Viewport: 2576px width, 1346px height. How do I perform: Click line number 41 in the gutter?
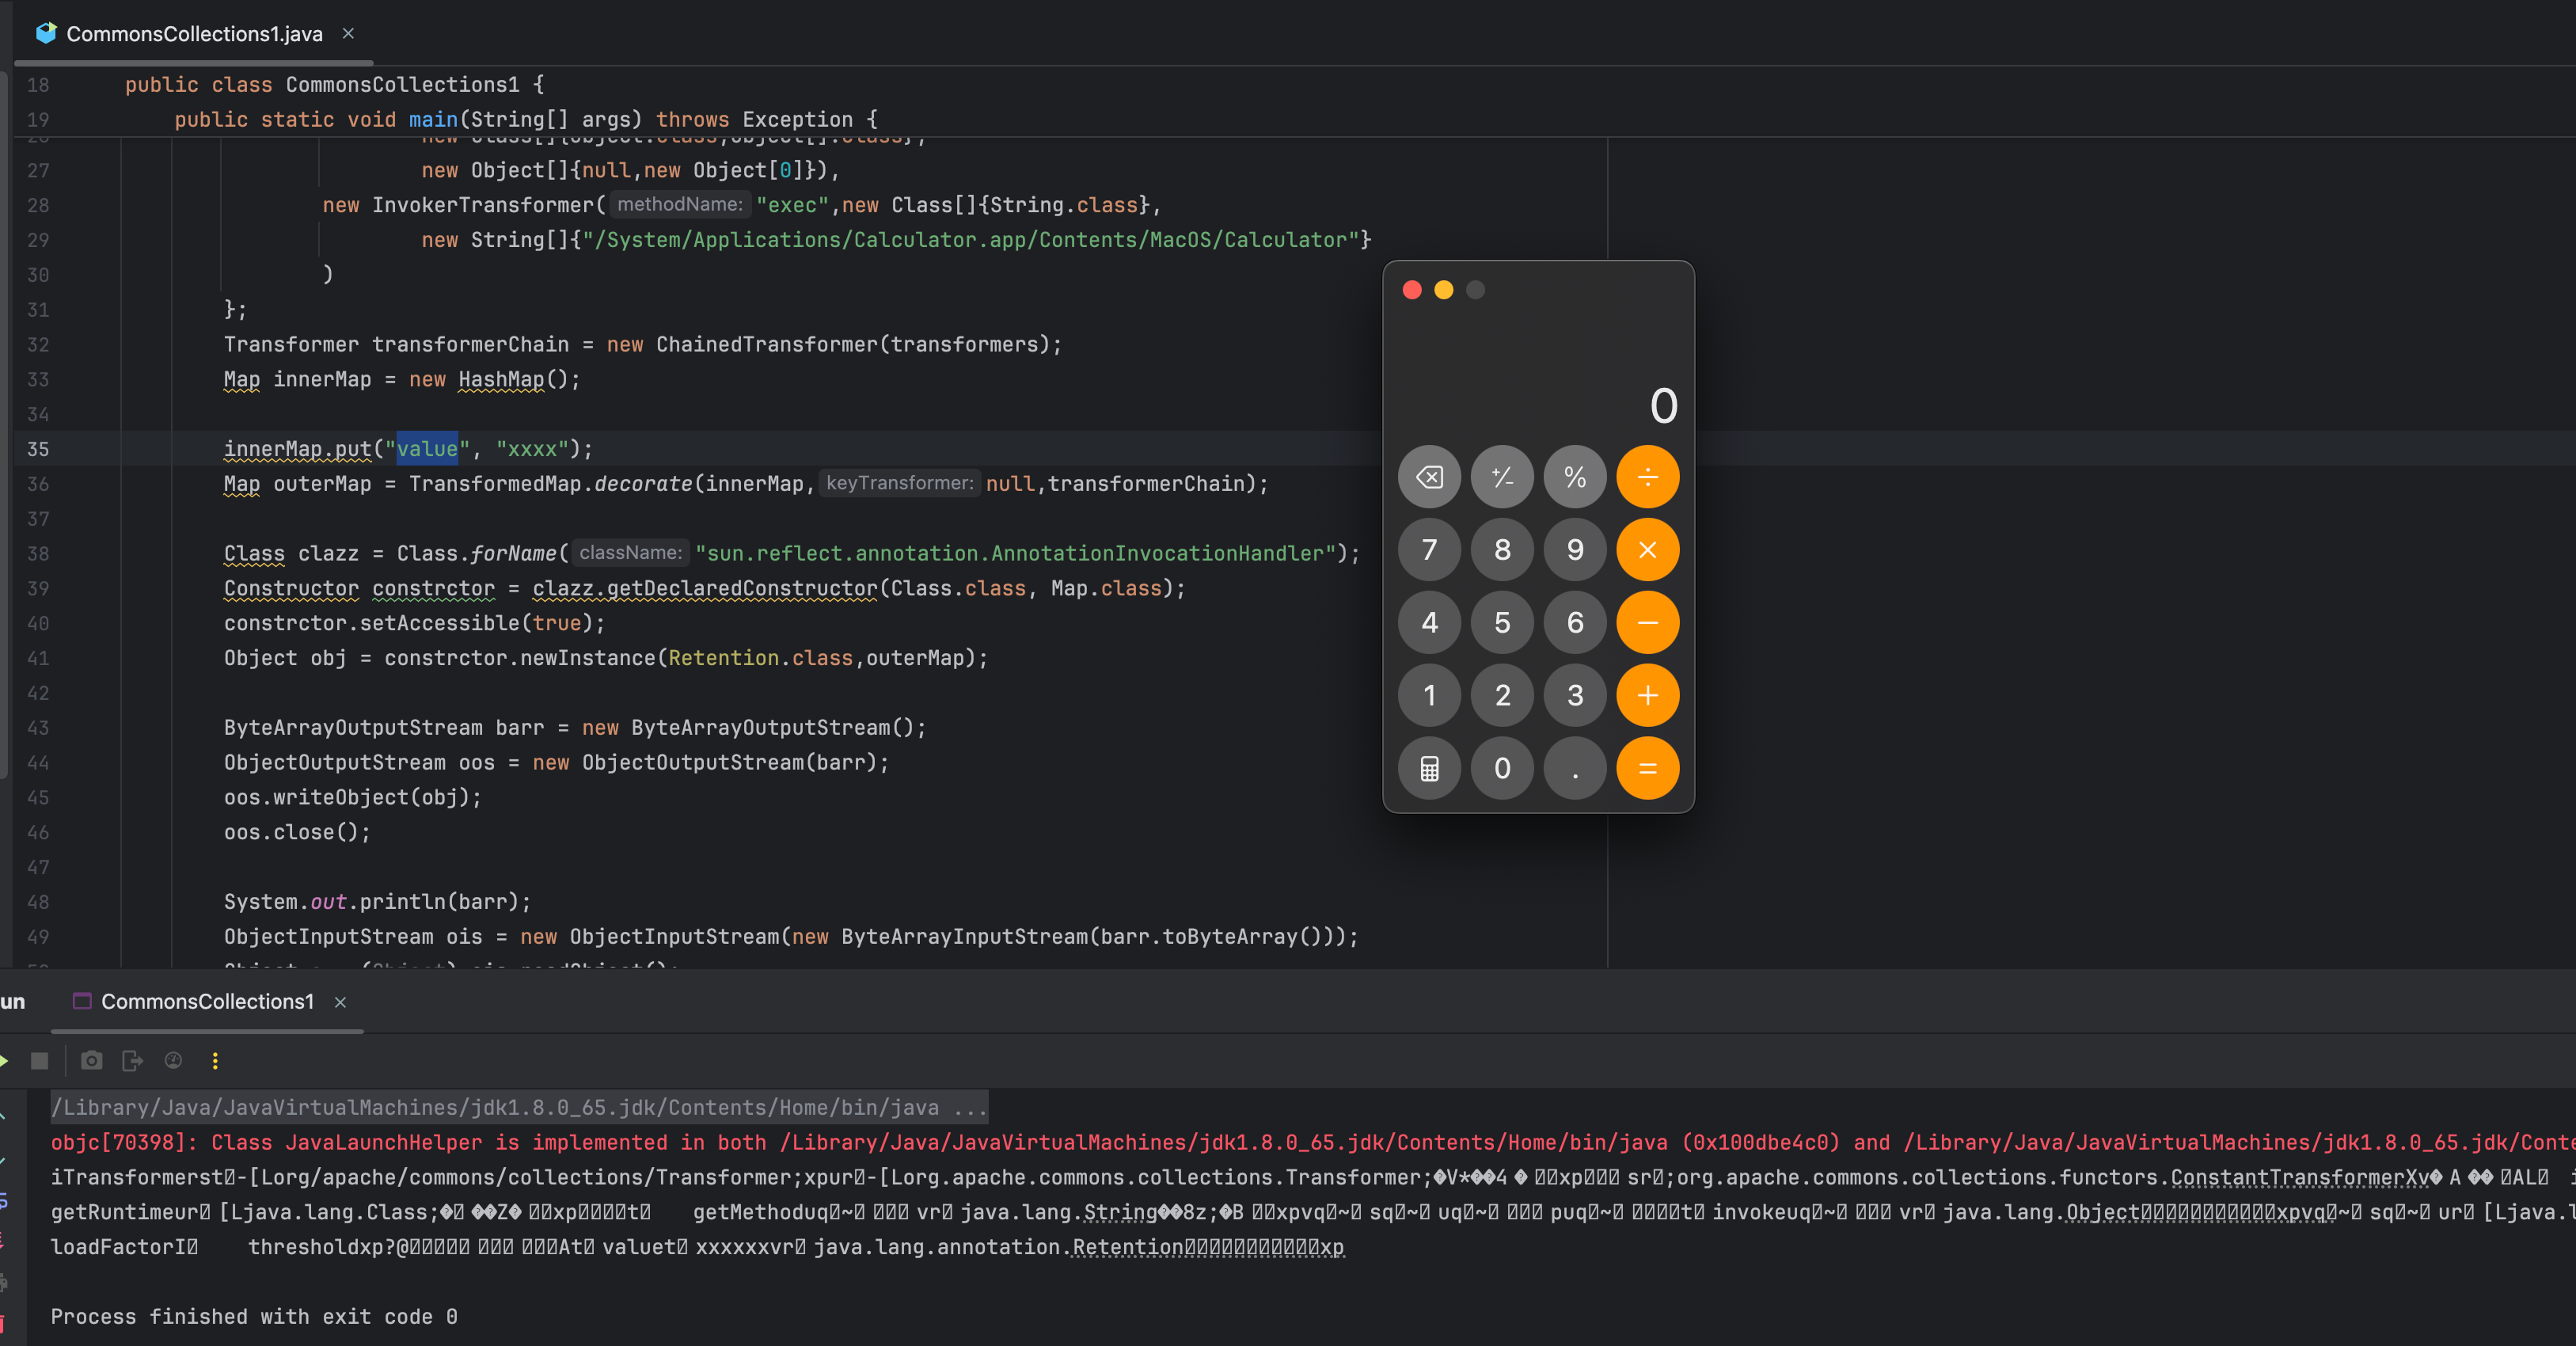(38, 658)
